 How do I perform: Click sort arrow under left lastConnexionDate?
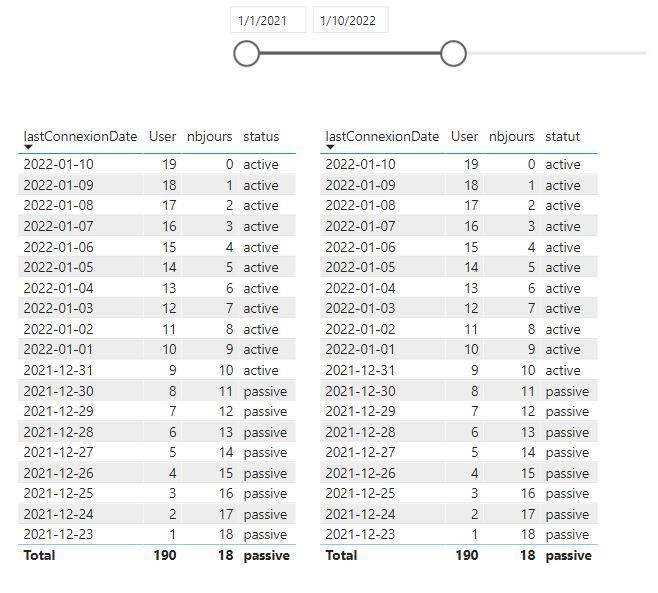point(28,147)
